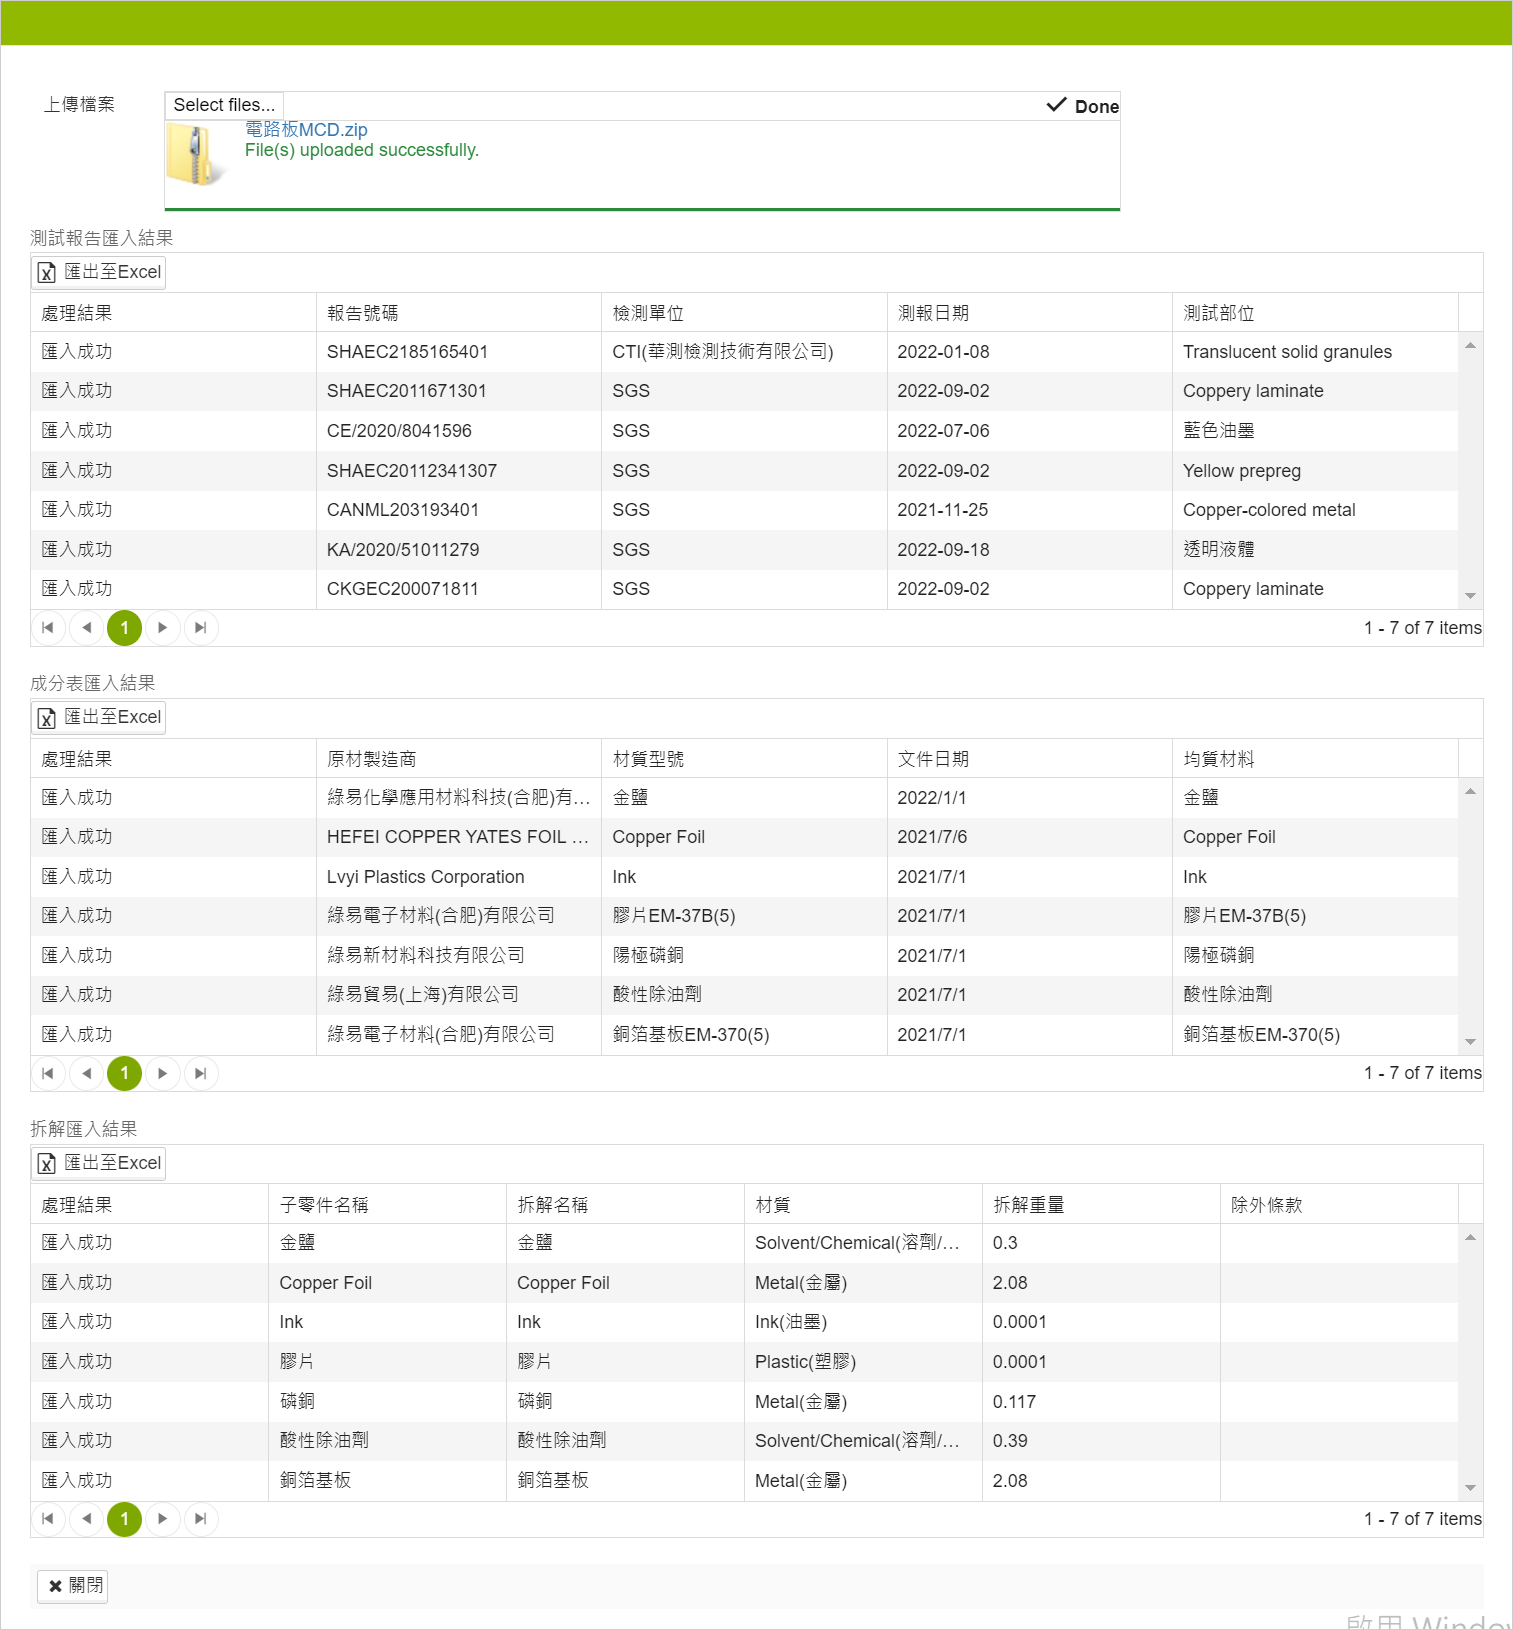Select report number CANML203193401 cell
Image resolution: width=1513 pixels, height=1630 pixels.
(x=459, y=510)
